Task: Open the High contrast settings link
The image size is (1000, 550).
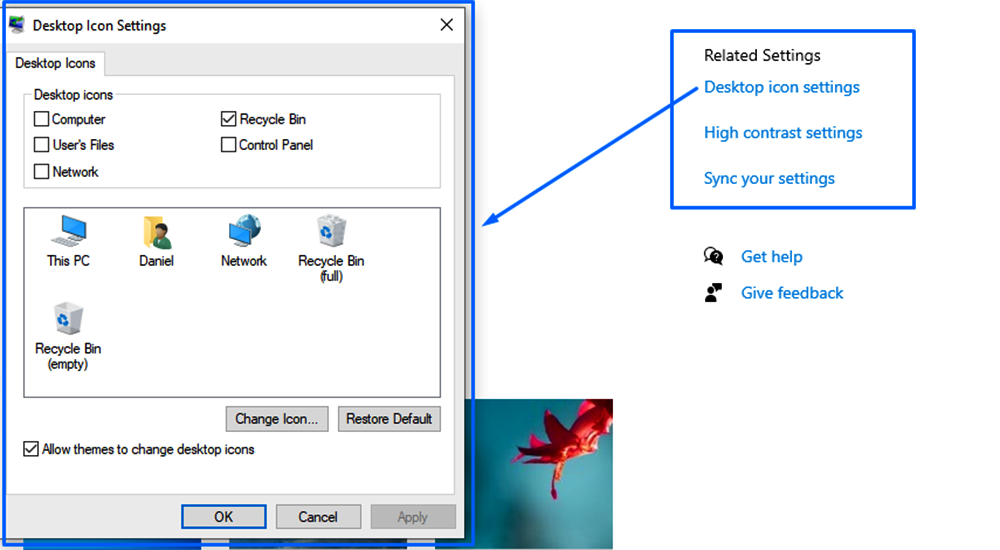Action: pos(783,133)
